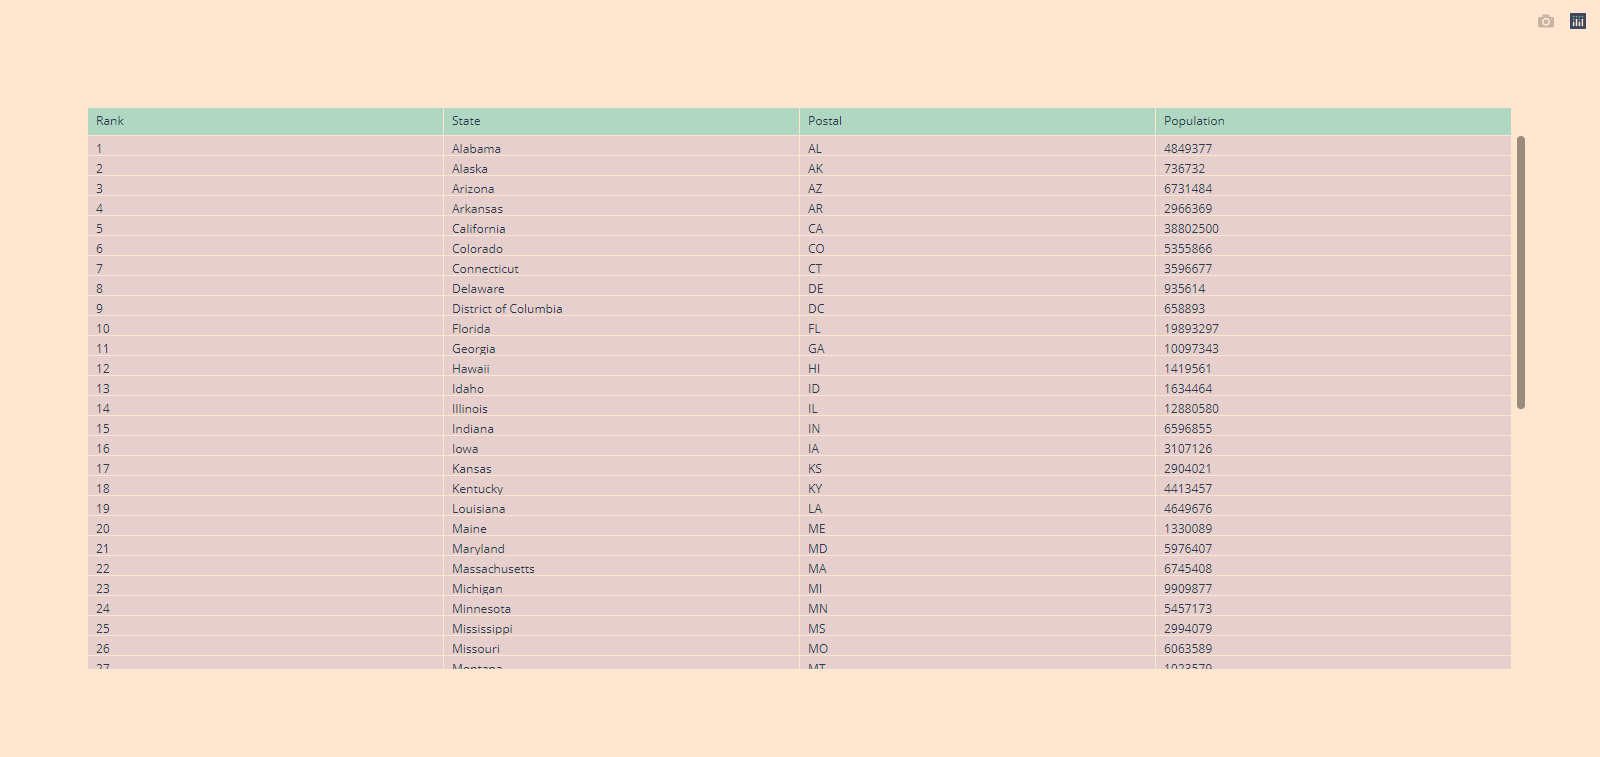Image resolution: width=1600 pixels, height=757 pixels.
Task: Click population value 658893
Action: (1185, 309)
